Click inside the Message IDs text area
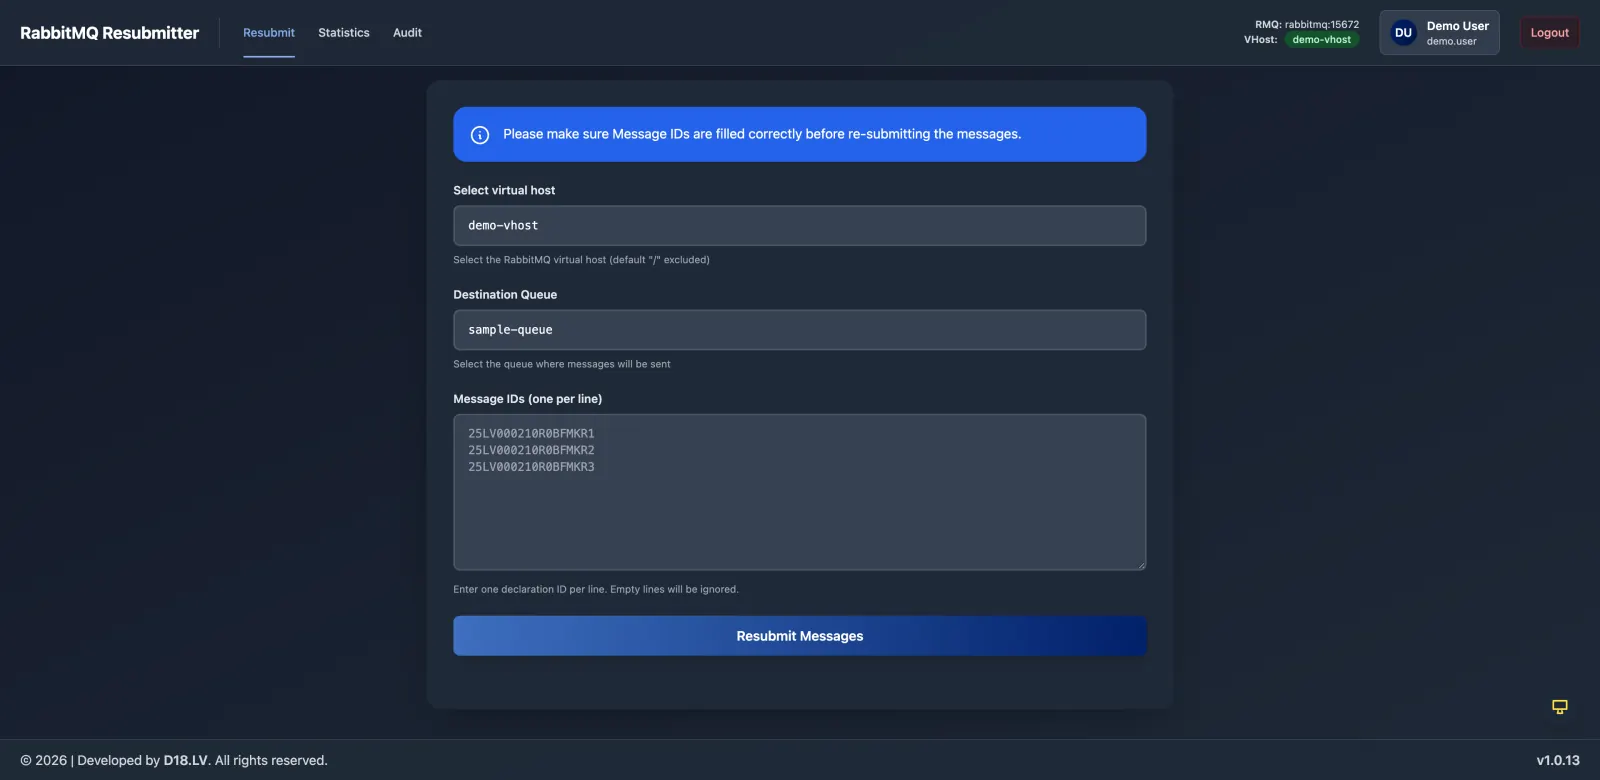 [x=799, y=492]
